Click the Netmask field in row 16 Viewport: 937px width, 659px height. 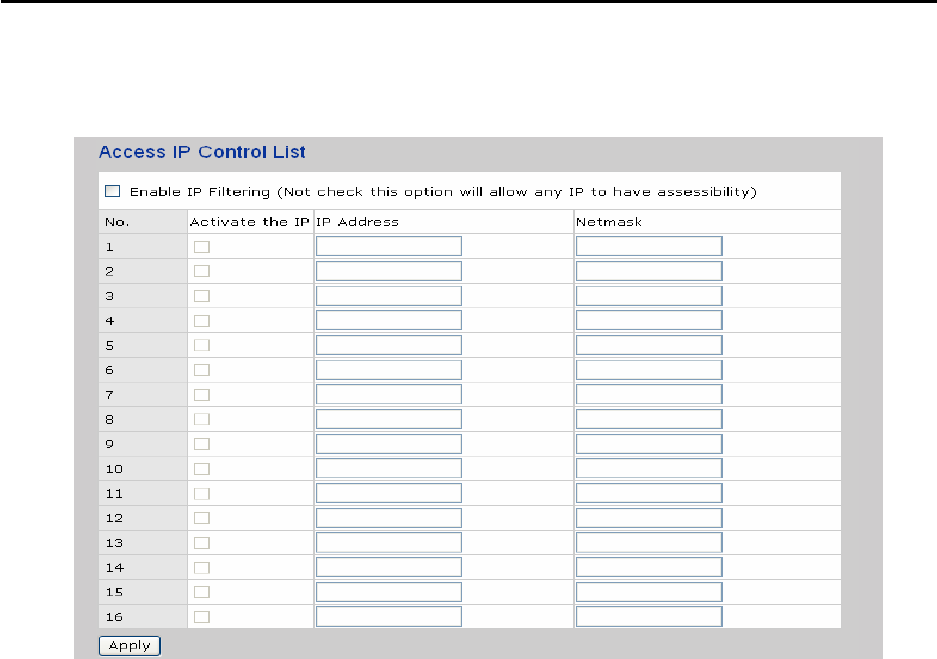click(x=649, y=617)
